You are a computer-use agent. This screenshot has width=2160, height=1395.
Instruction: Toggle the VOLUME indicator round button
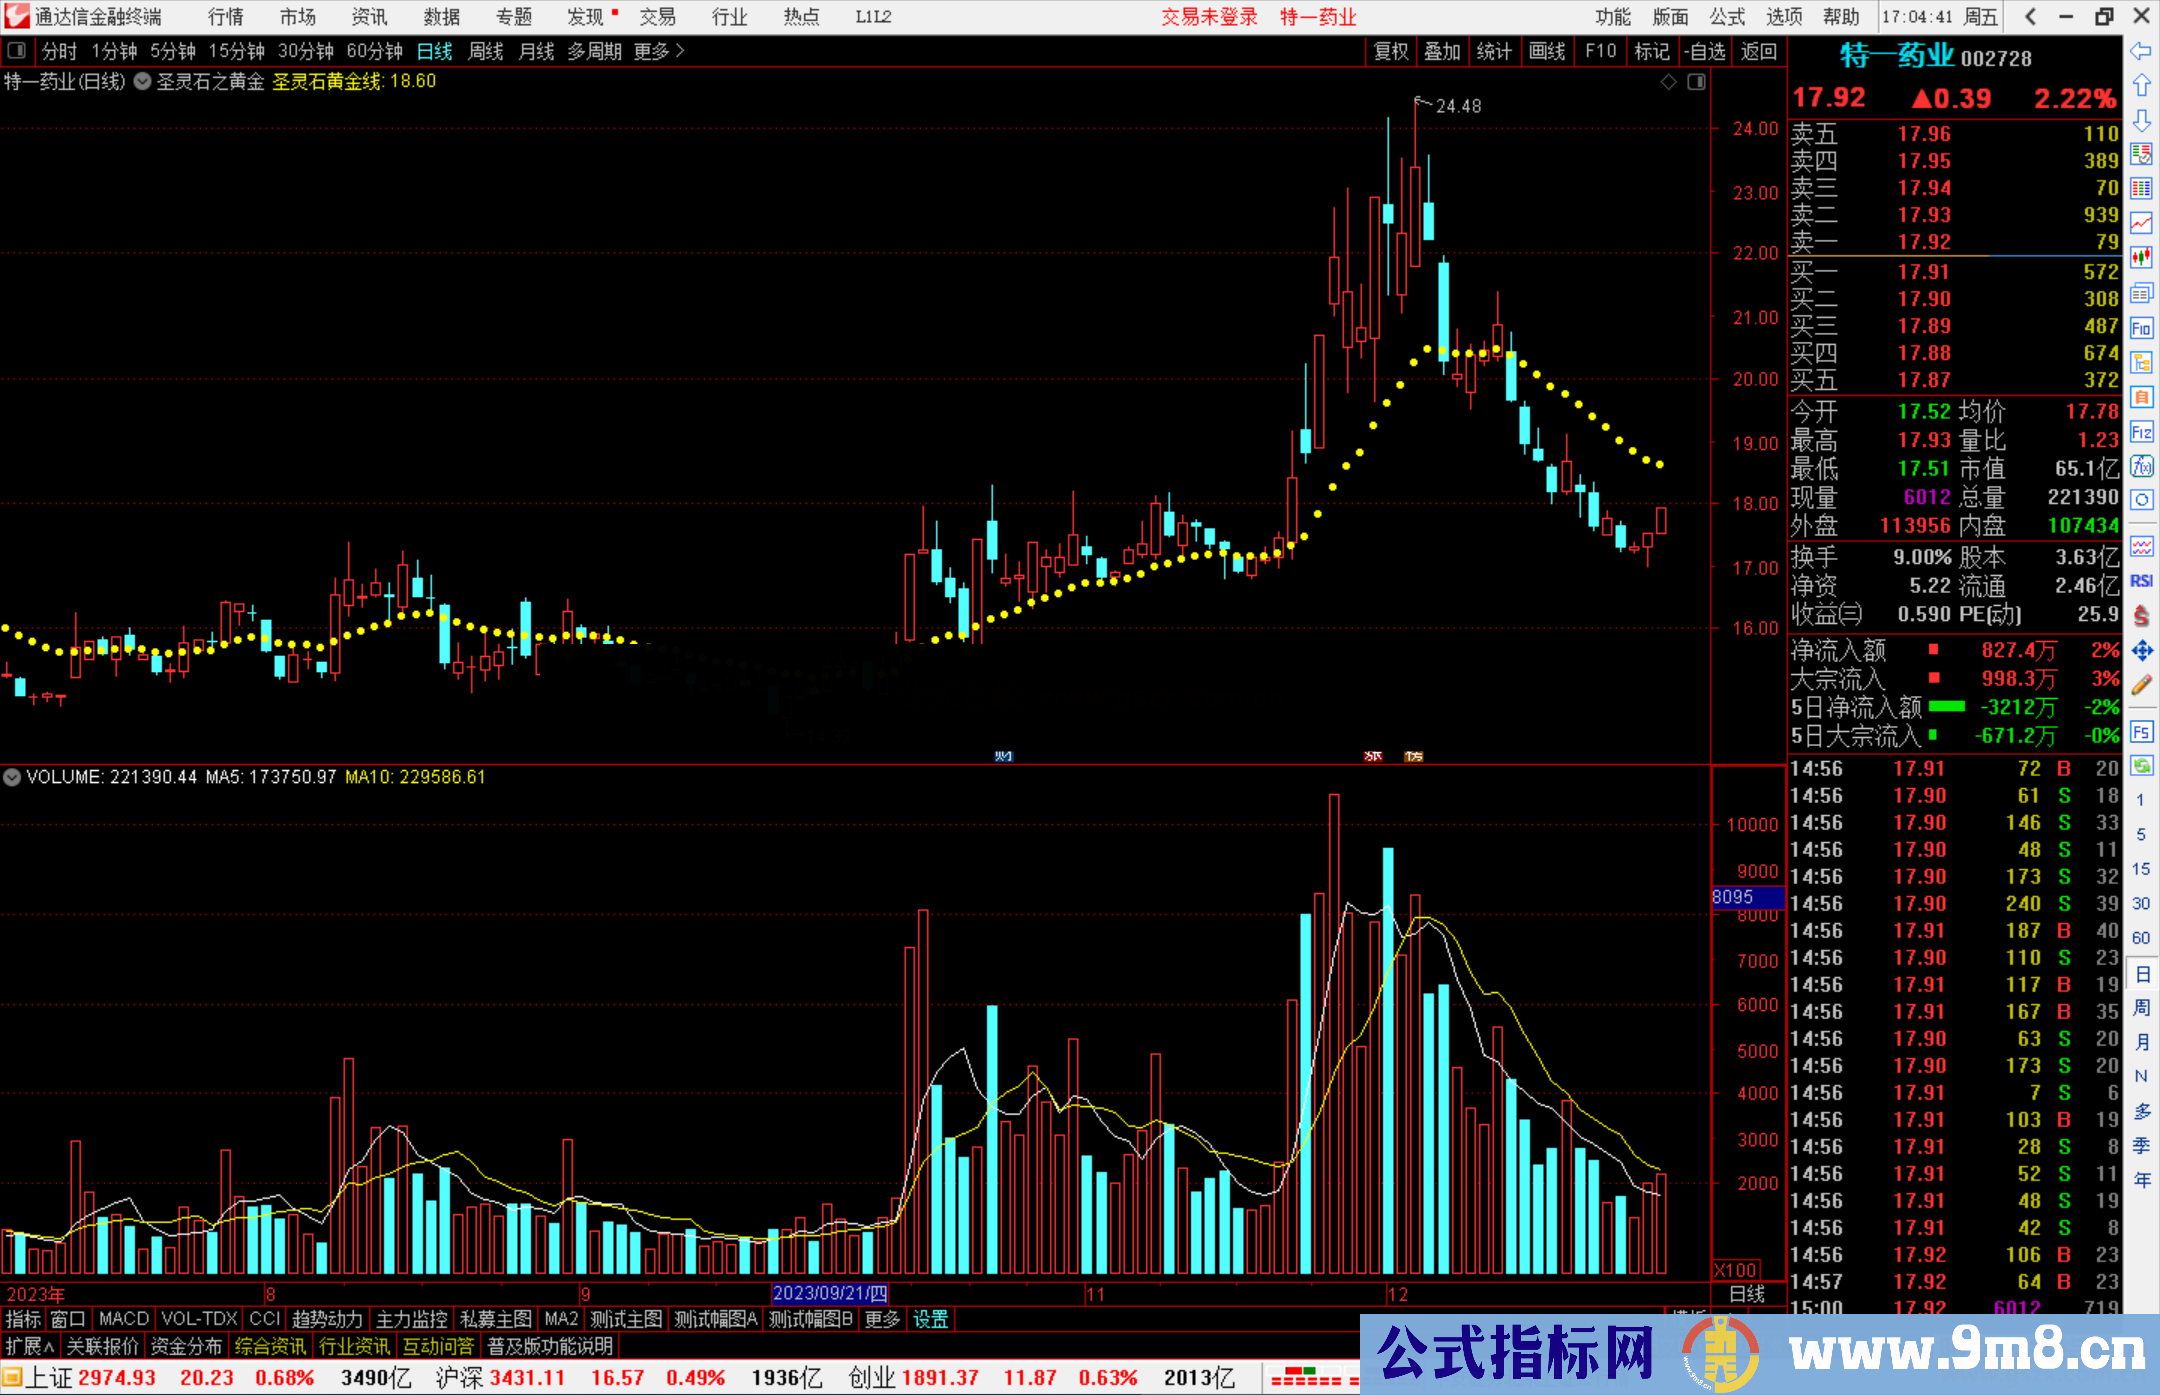point(12,777)
